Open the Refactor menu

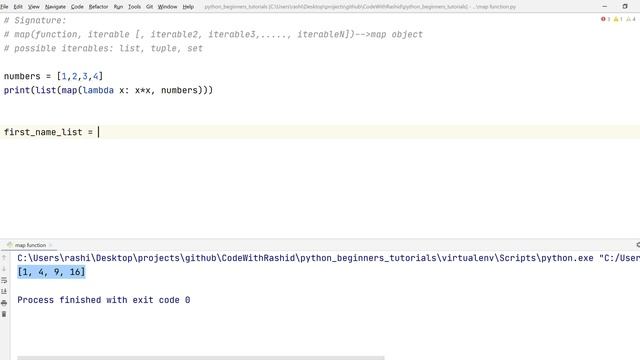[98, 7]
